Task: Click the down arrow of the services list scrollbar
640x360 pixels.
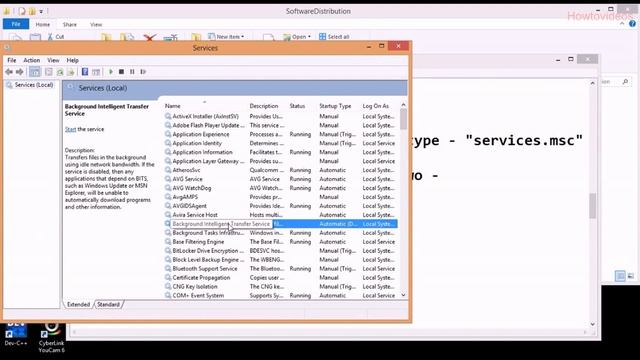Action: tap(403, 295)
